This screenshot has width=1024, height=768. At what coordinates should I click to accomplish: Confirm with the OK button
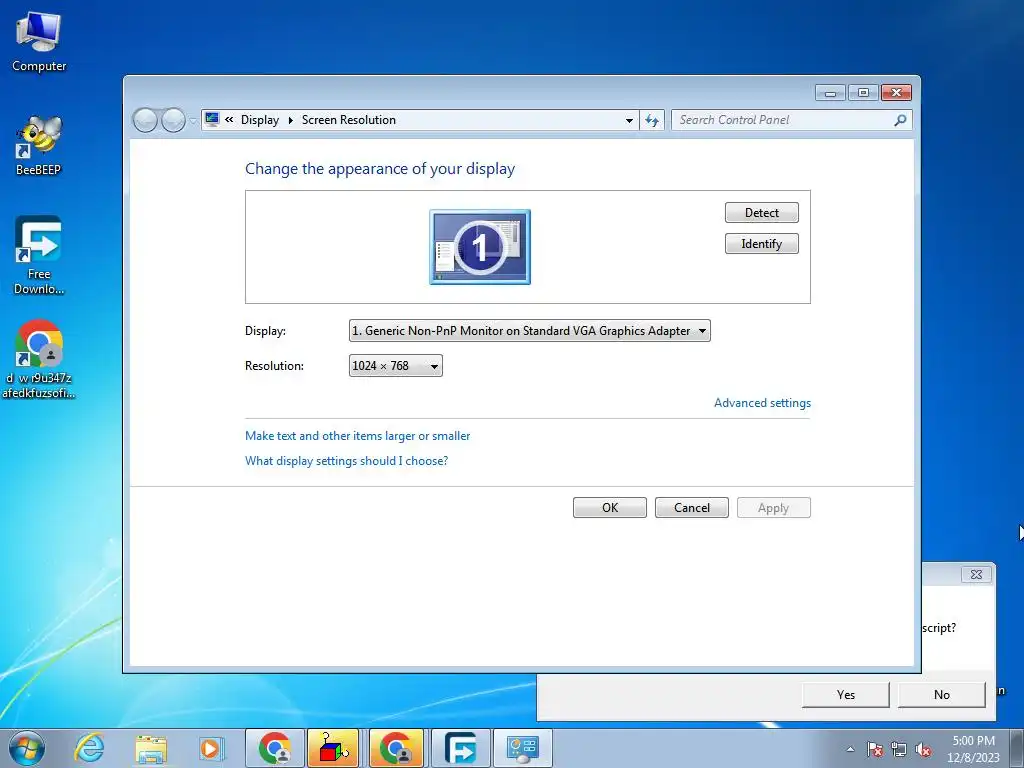point(610,508)
